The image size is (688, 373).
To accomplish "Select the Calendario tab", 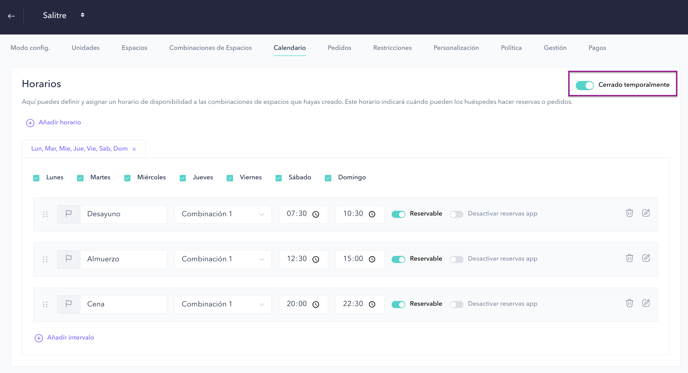I will (290, 48).
